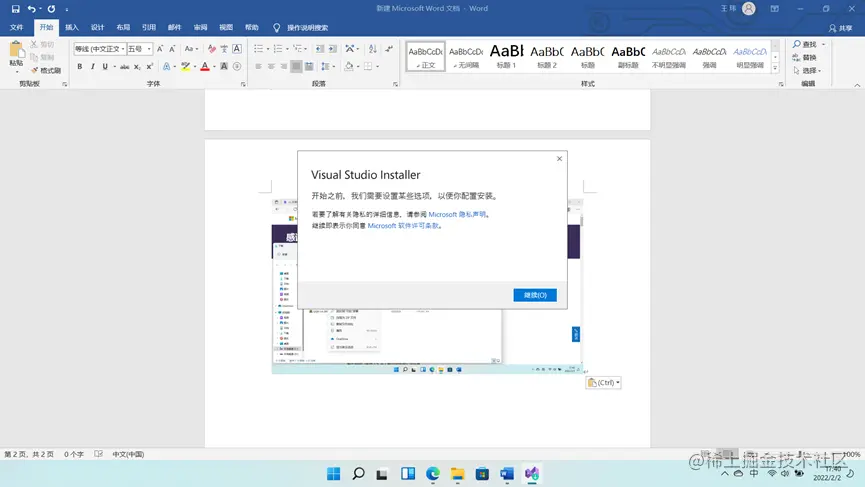865x487 pixels.
Task: Switch to the 插入 tab
Action: point(72,28)
